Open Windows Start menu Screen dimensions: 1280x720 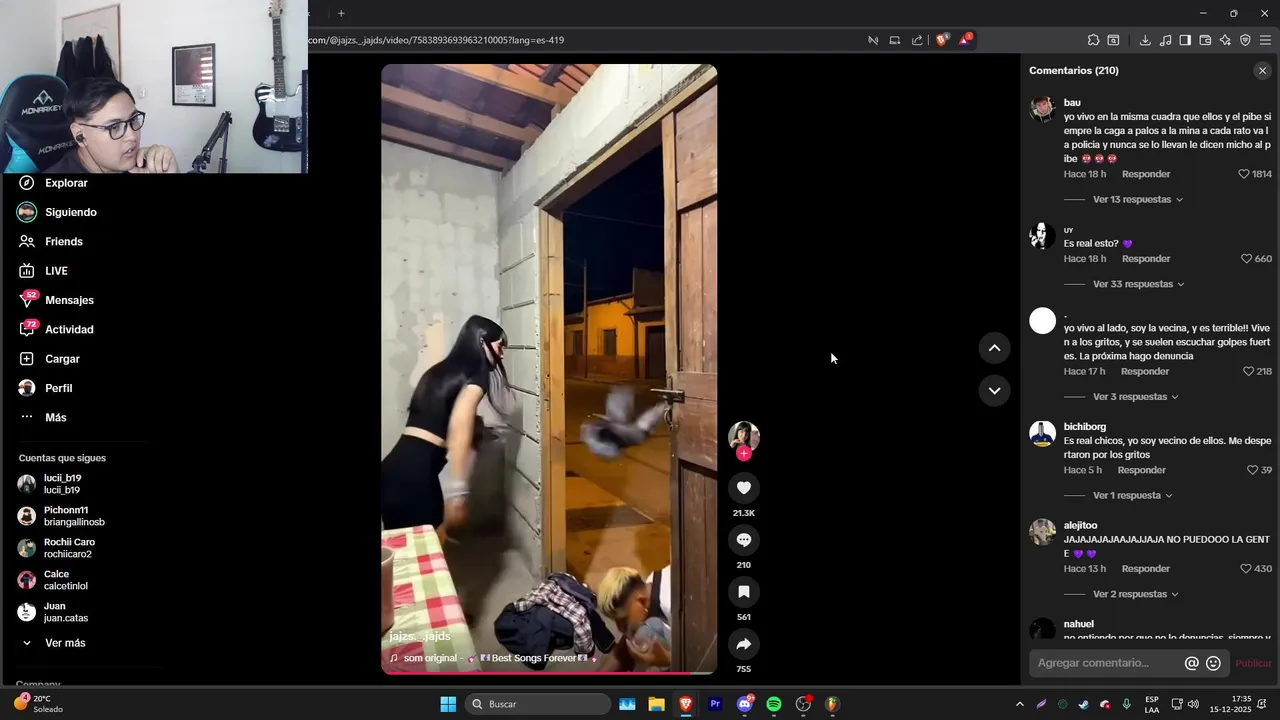point(448,704)
